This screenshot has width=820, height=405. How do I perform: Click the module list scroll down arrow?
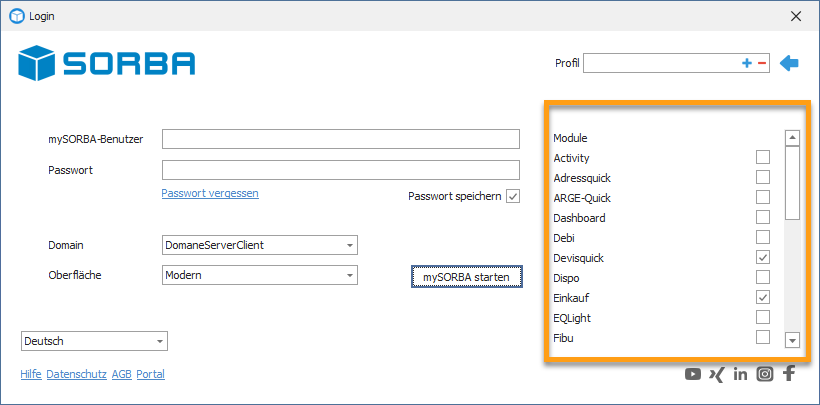point(793,341)
